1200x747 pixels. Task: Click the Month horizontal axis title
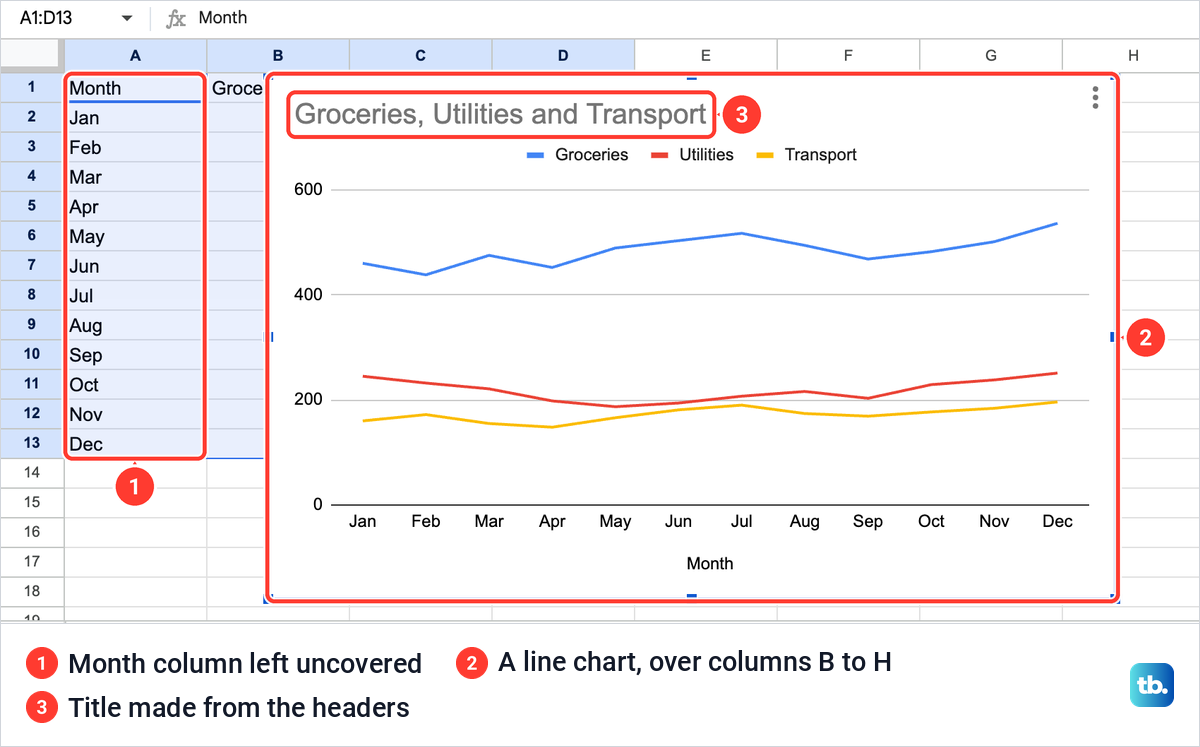[710, 564]
